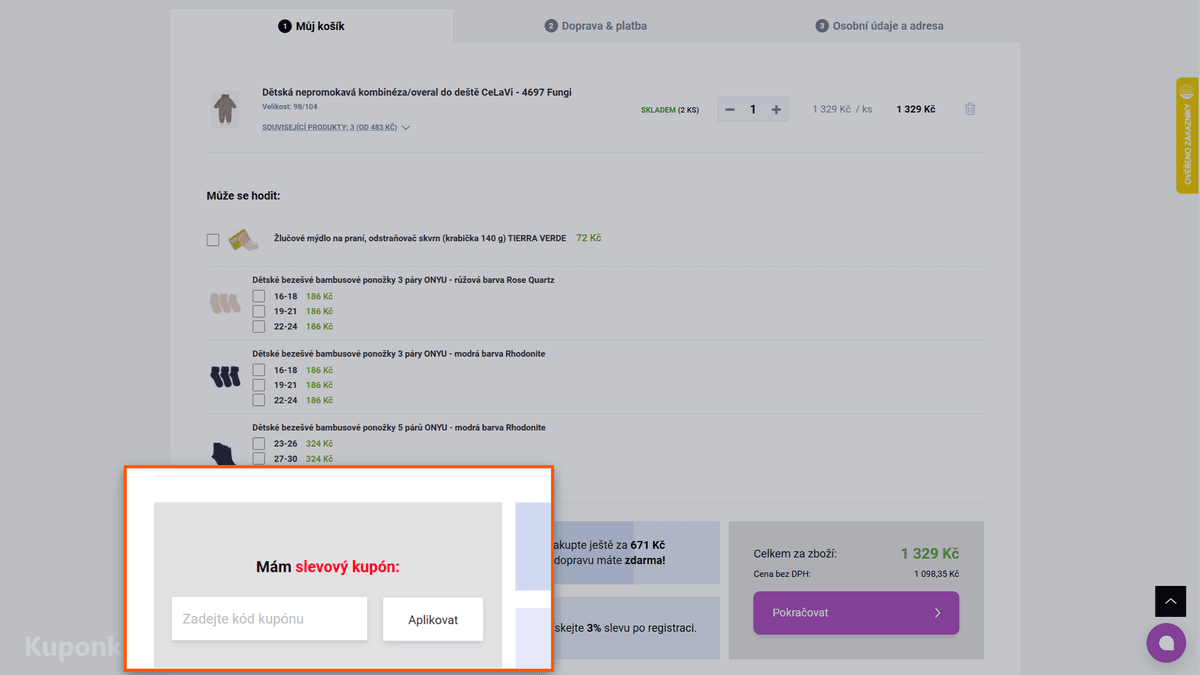The width and height of the screenshot is (1200, 675).
Task: Click the quantity field showing 1
Action: point(753,109)
